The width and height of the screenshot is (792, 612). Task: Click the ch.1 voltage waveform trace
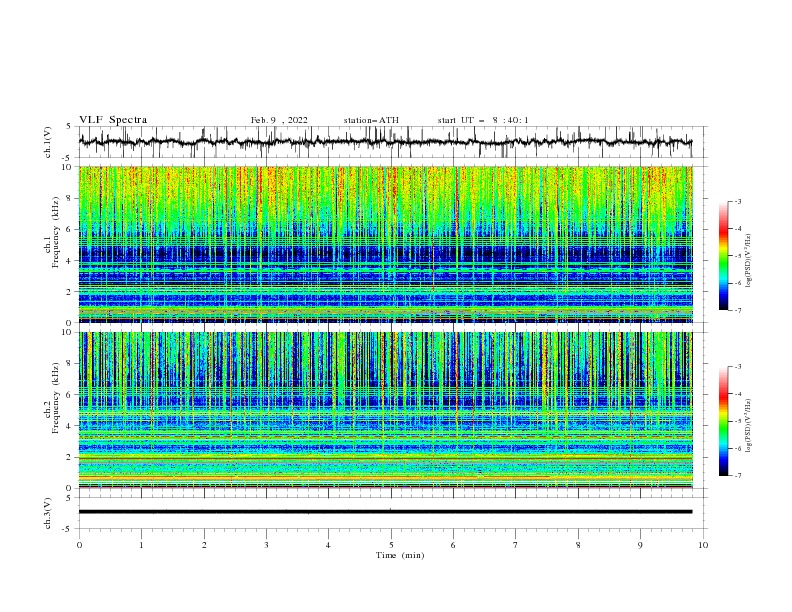point(385,142)
